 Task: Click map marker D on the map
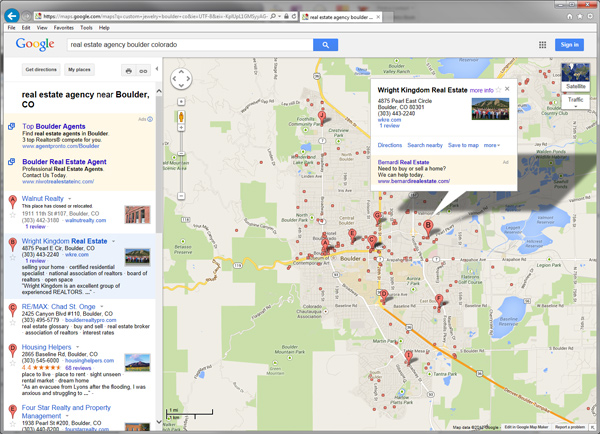[x=384, y=296]
